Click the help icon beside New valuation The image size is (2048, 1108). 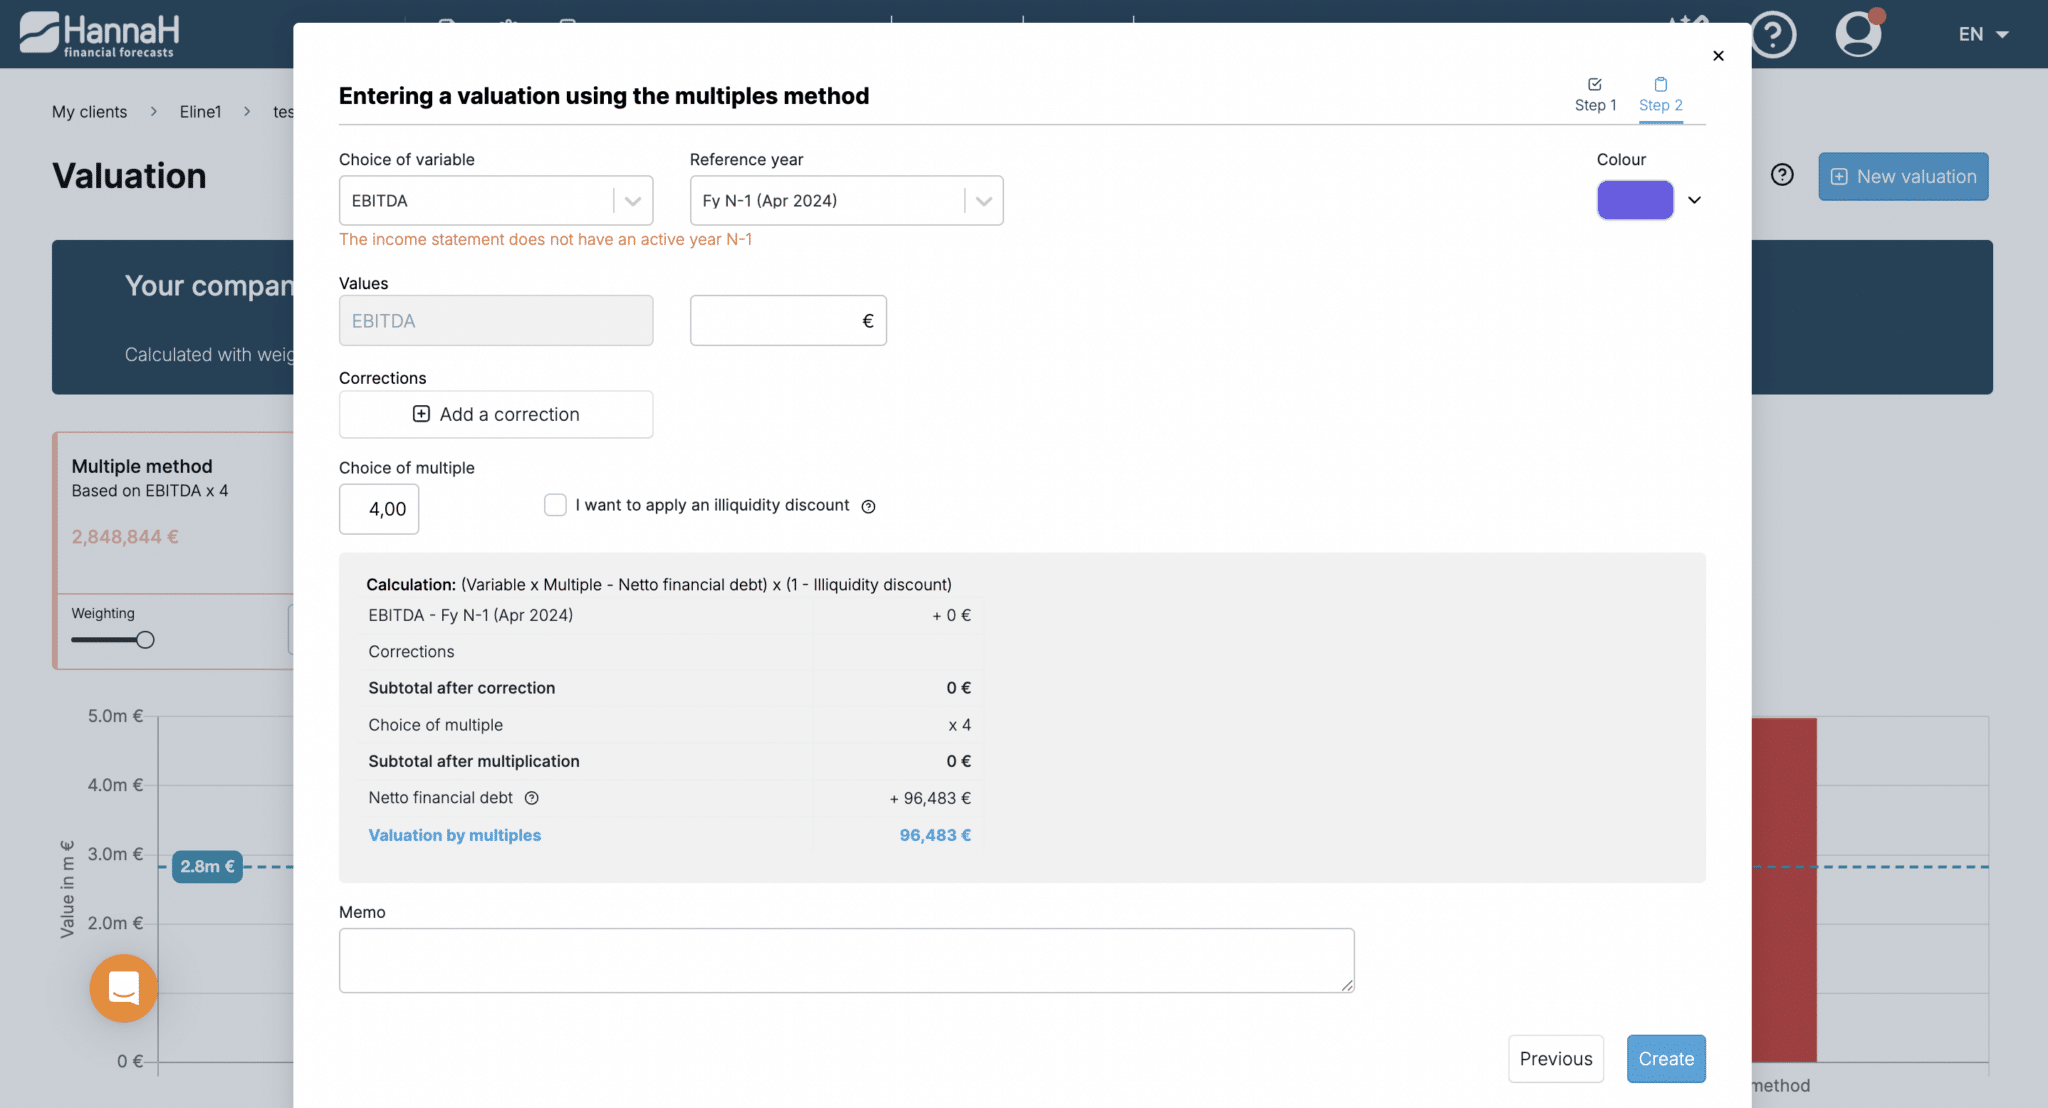pos(1781,175)
